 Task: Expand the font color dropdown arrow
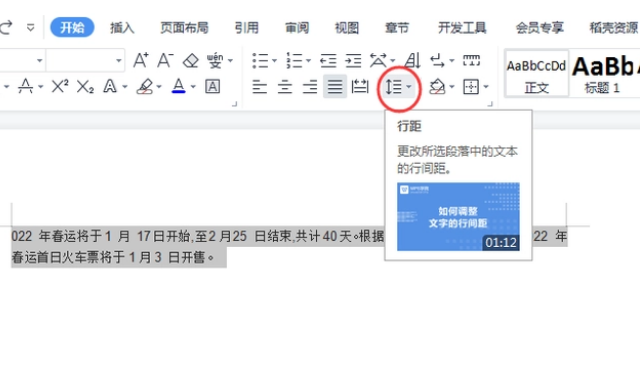pyautogui.click(x=193, y=87)
